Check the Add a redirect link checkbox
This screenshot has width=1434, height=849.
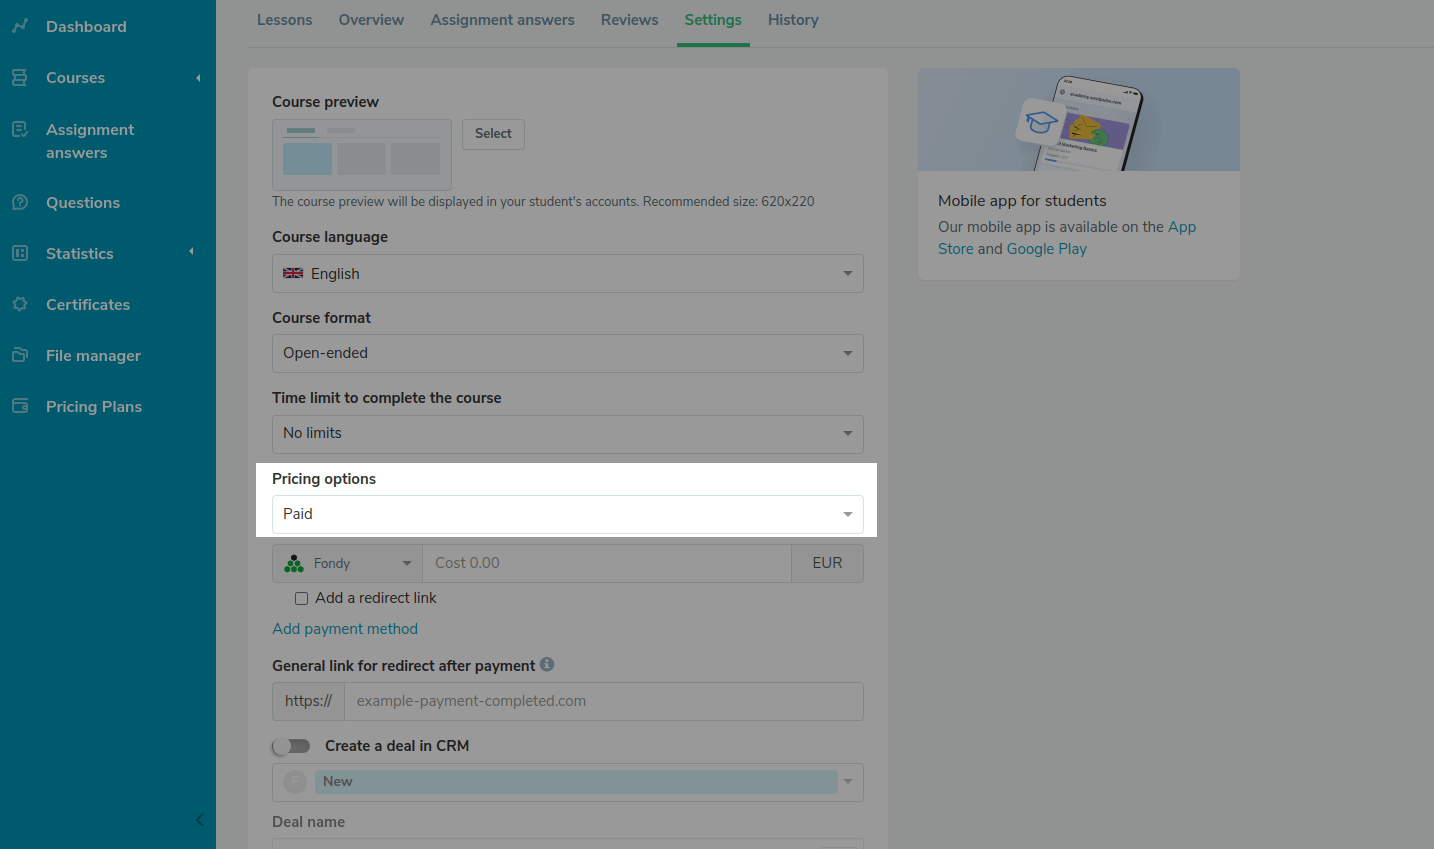[301, 599]
